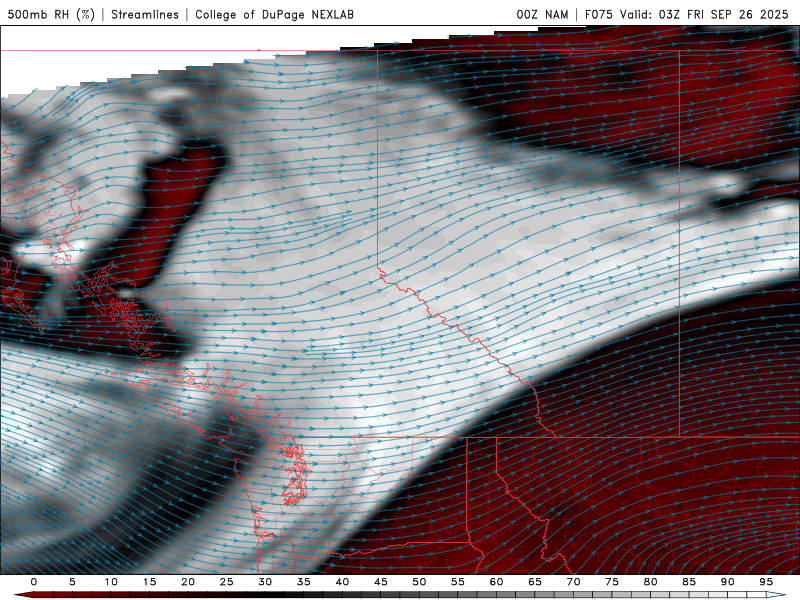Click the '80' colorbar scale label
The width and height of the screenshot is (800, 600).
651,582
